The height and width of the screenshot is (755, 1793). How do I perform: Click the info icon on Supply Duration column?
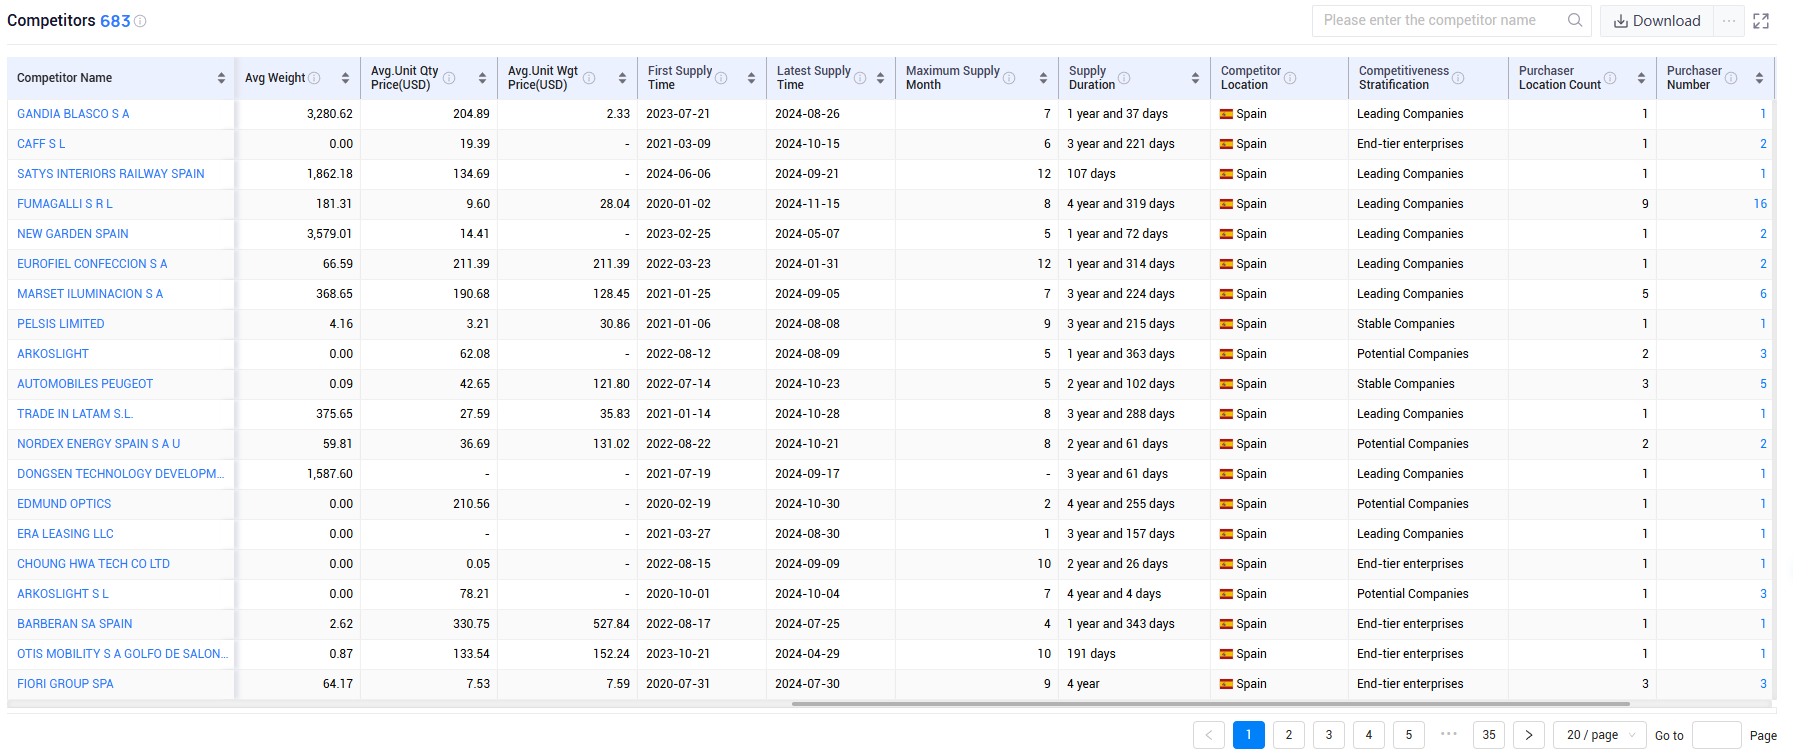[1124, 78]
